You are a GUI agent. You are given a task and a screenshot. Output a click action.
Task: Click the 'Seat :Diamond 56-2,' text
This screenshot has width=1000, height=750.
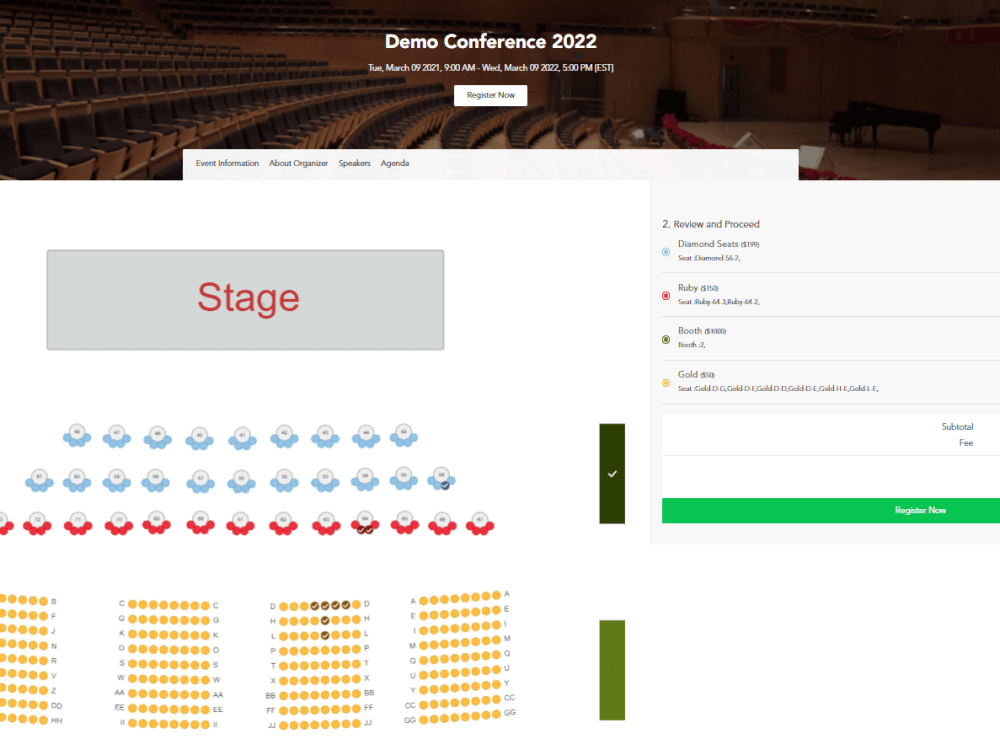[709, 258]
